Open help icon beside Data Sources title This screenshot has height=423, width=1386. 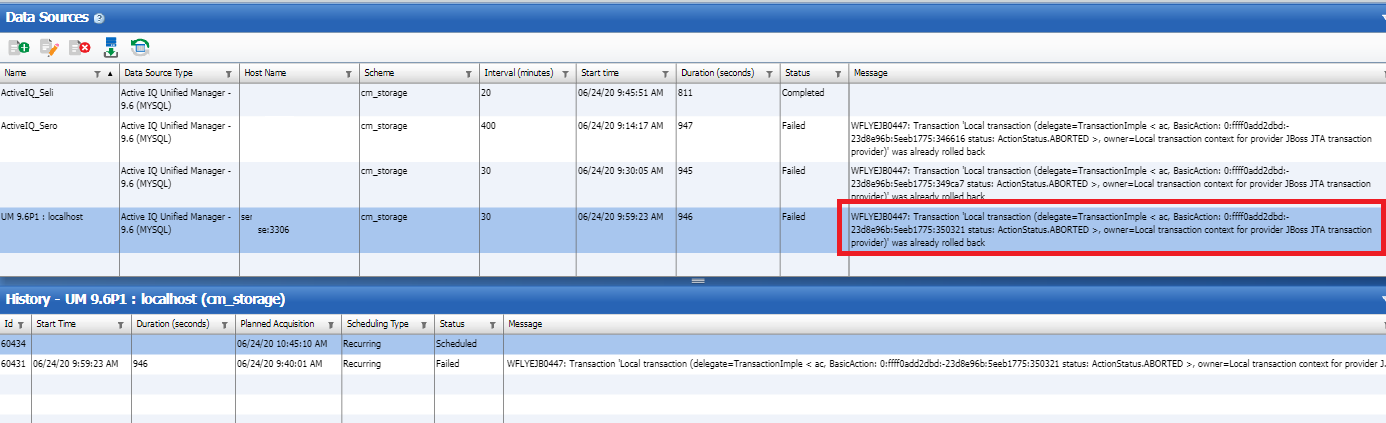[97, 19]
